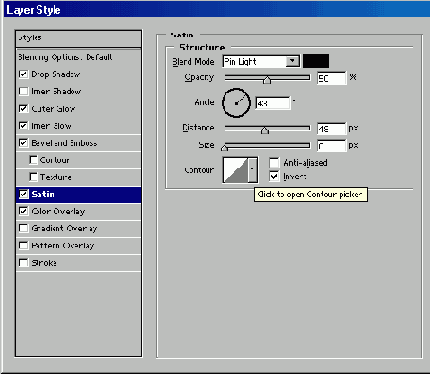This screenshot has width=430, height=374.
Task: Click the Distance slider handle
Action: (265, 130)
